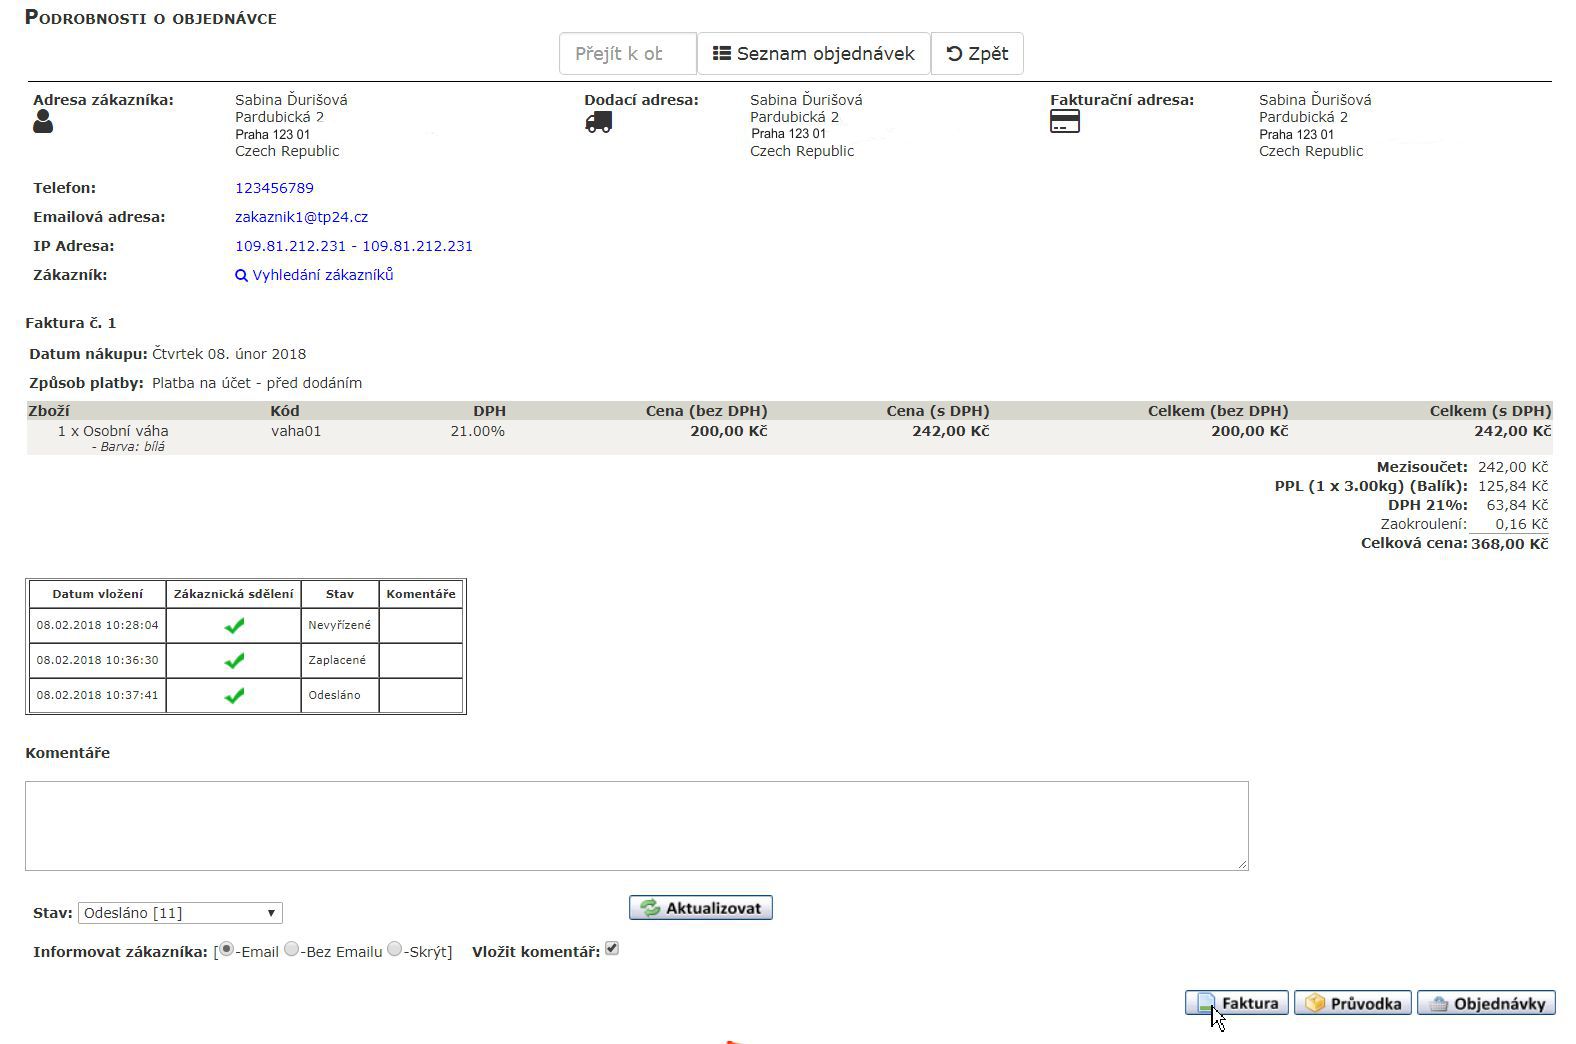Open the Faktura invoice button
This screenshot has height=1044, width=1576.
click(1237, 1003)
